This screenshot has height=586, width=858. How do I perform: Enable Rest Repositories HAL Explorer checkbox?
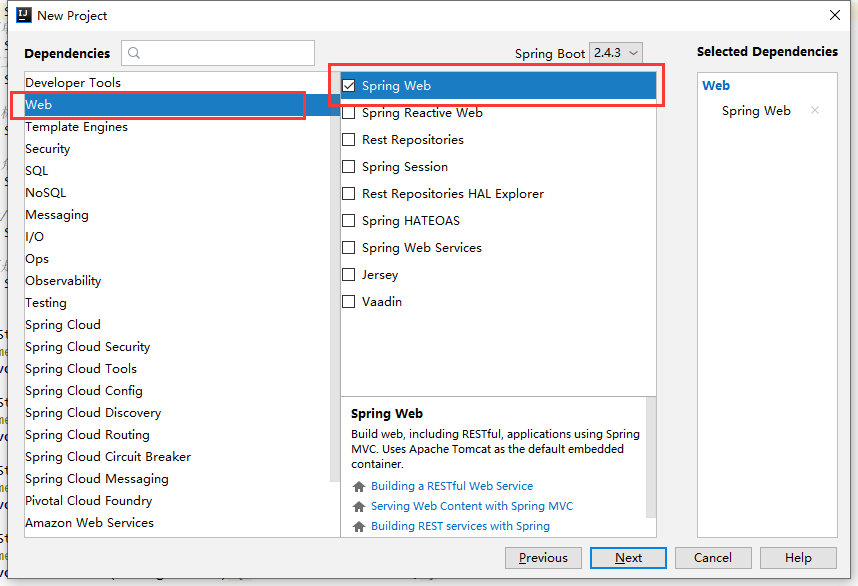(349, 194)
